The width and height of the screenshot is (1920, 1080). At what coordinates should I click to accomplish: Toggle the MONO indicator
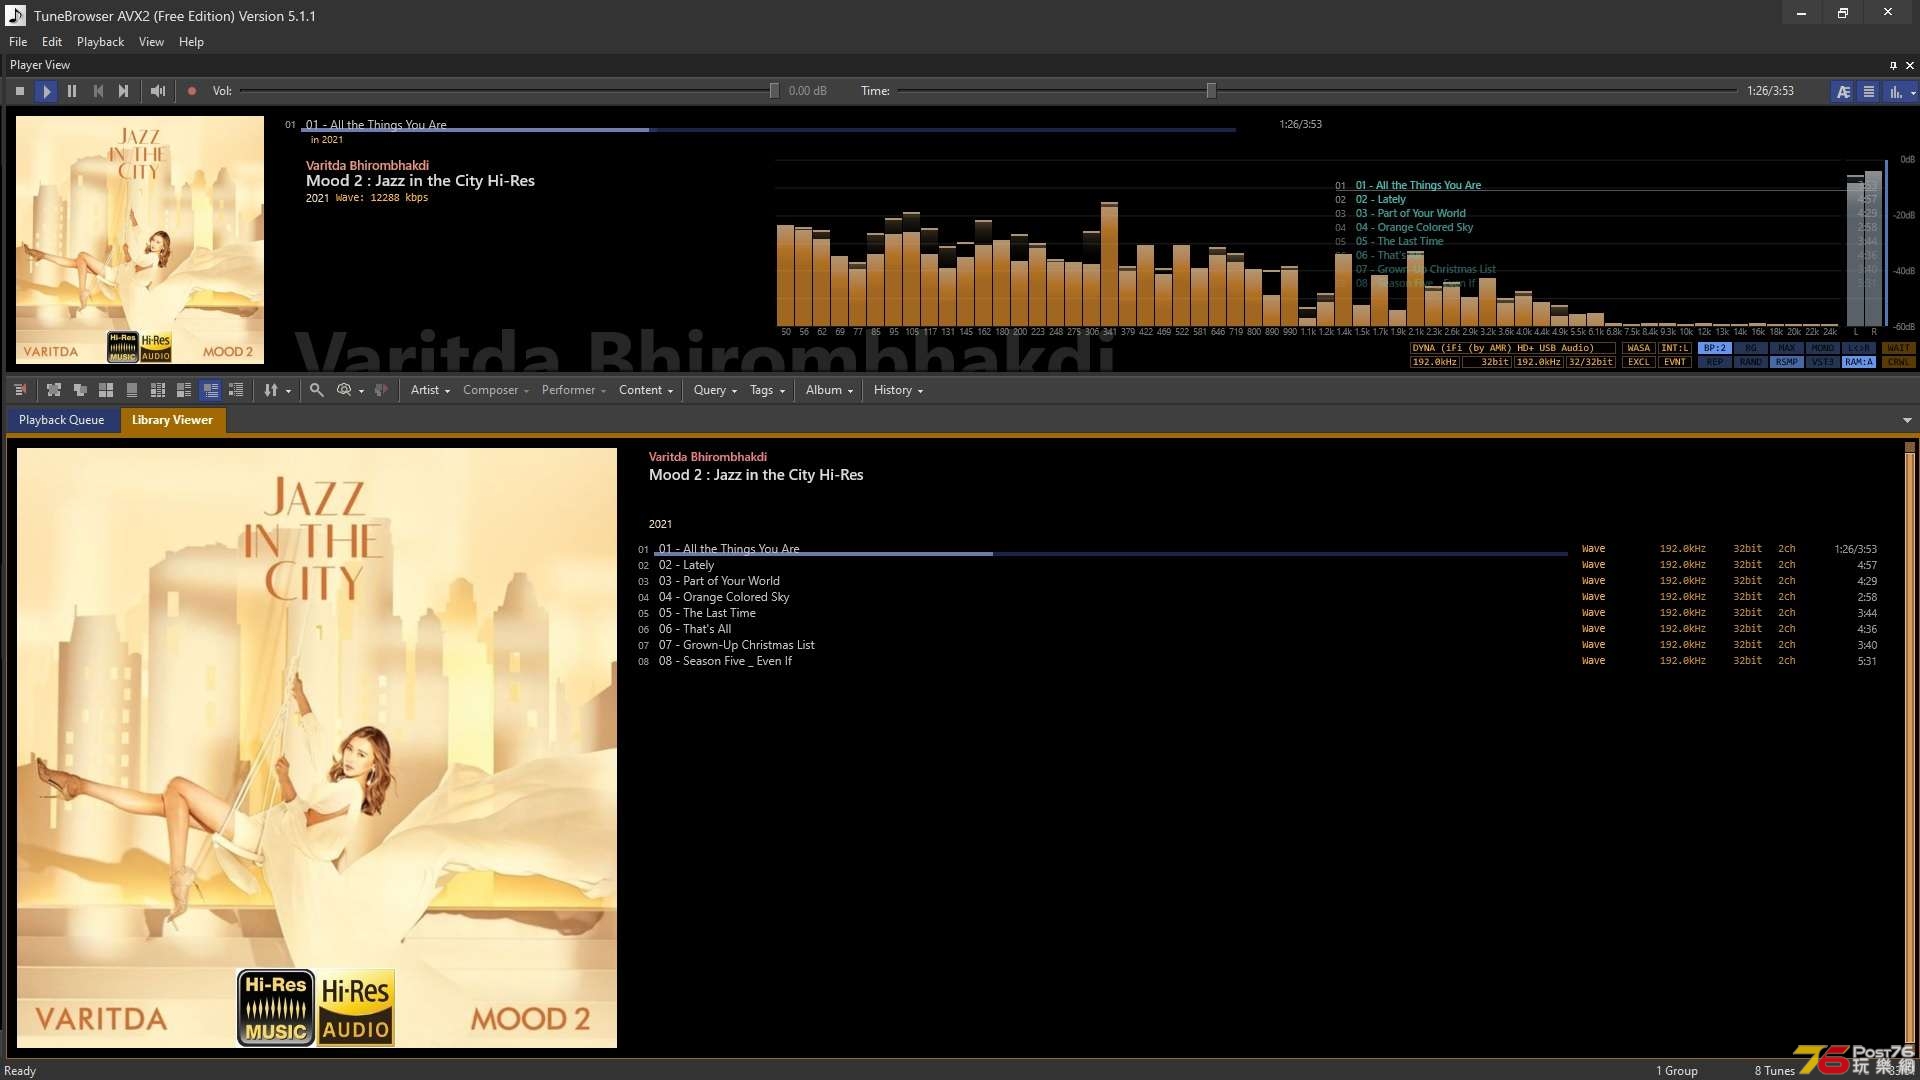1822,348
